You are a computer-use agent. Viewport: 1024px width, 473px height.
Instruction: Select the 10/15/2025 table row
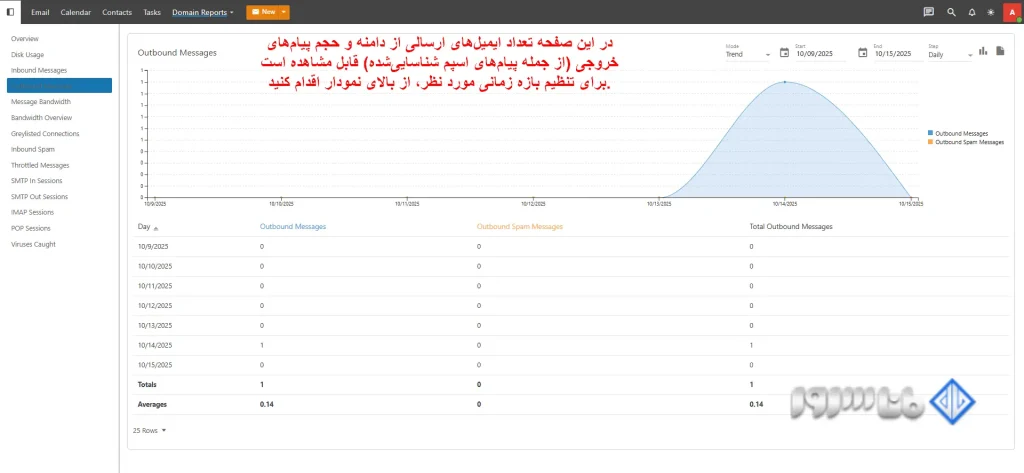(x=570, y=365)
